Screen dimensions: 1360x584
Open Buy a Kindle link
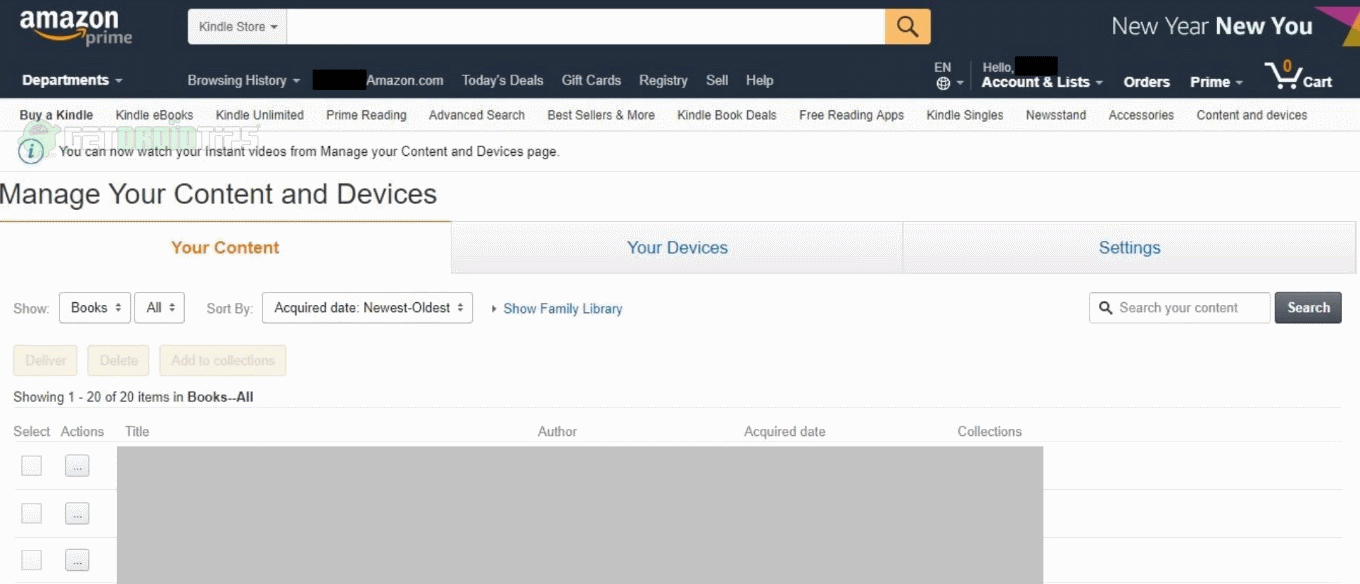(56, 115)
